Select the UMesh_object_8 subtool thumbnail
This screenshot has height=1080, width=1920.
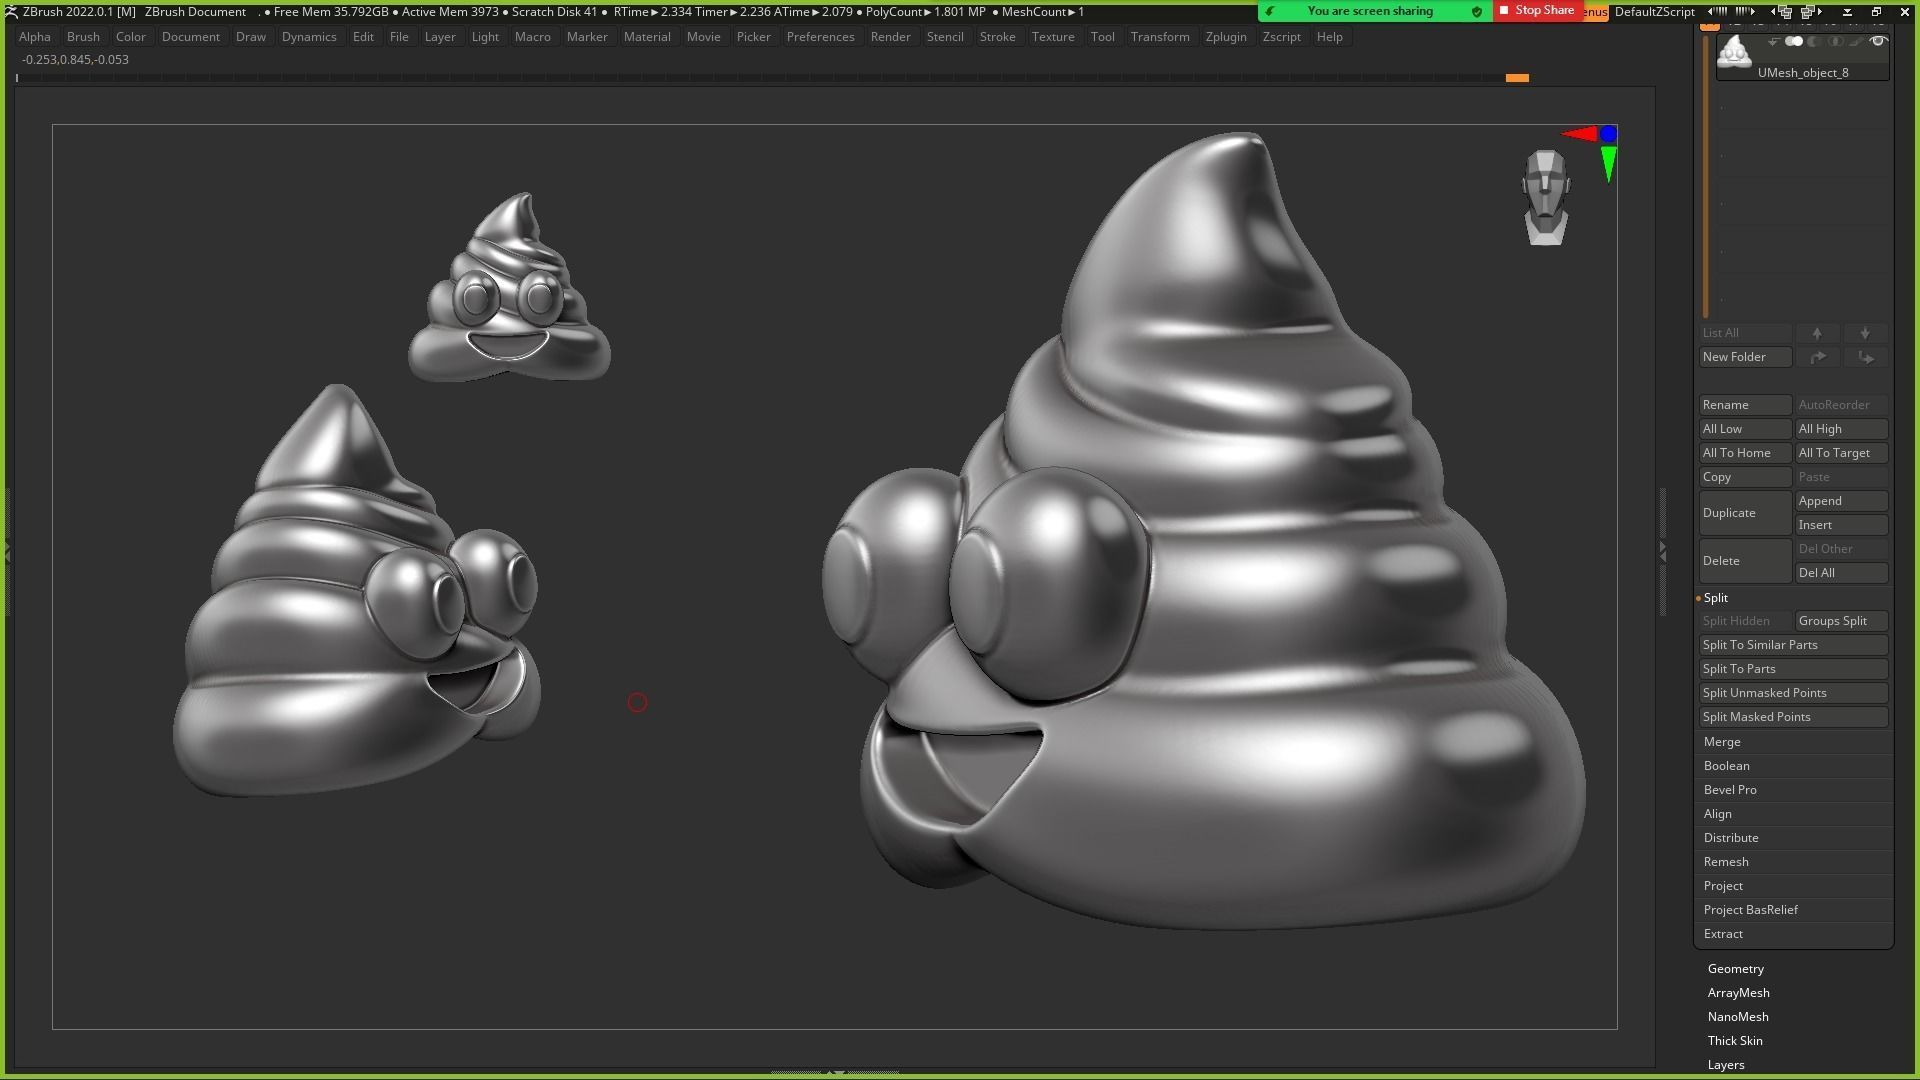pos(1734,51)
